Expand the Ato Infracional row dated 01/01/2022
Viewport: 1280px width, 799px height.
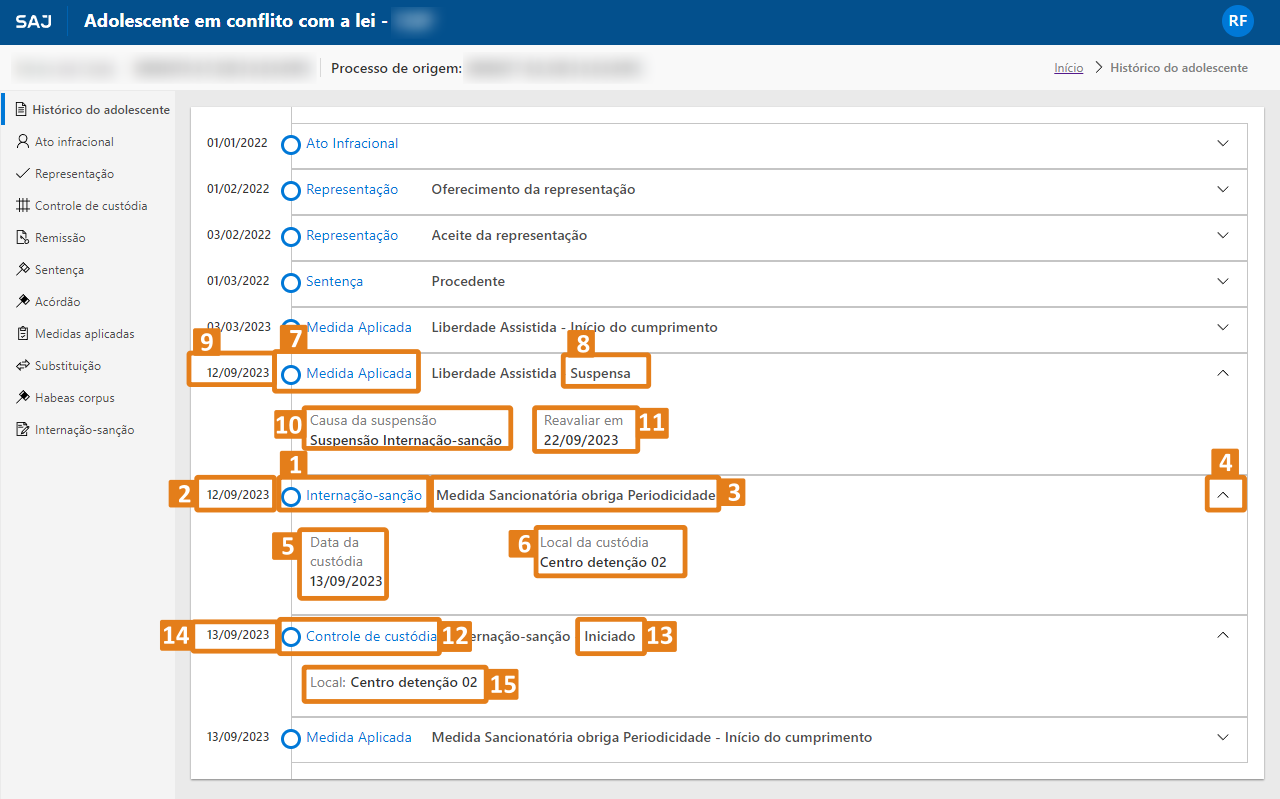[x=1222, y=143]
